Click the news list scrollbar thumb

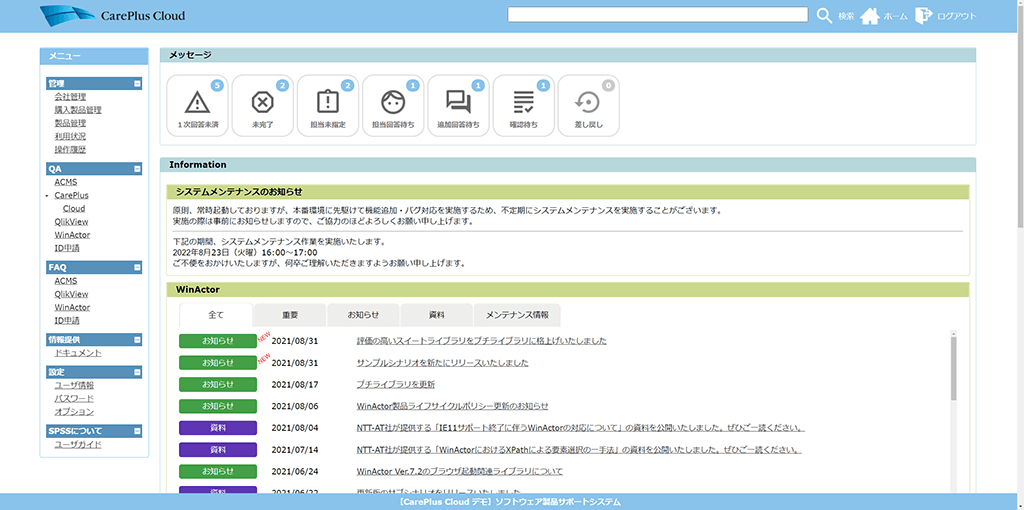(953, 369)
